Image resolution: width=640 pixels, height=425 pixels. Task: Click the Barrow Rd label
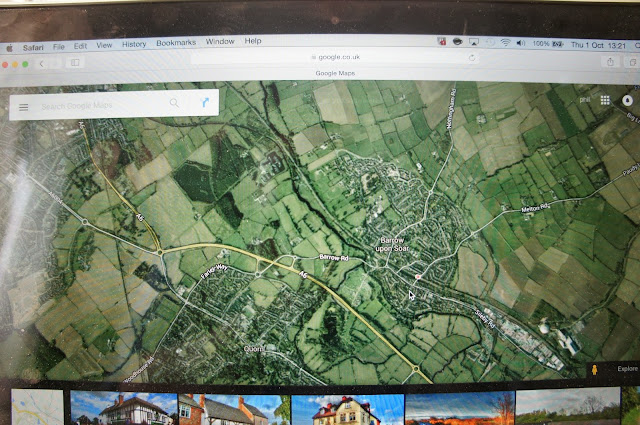pos(334,258)
